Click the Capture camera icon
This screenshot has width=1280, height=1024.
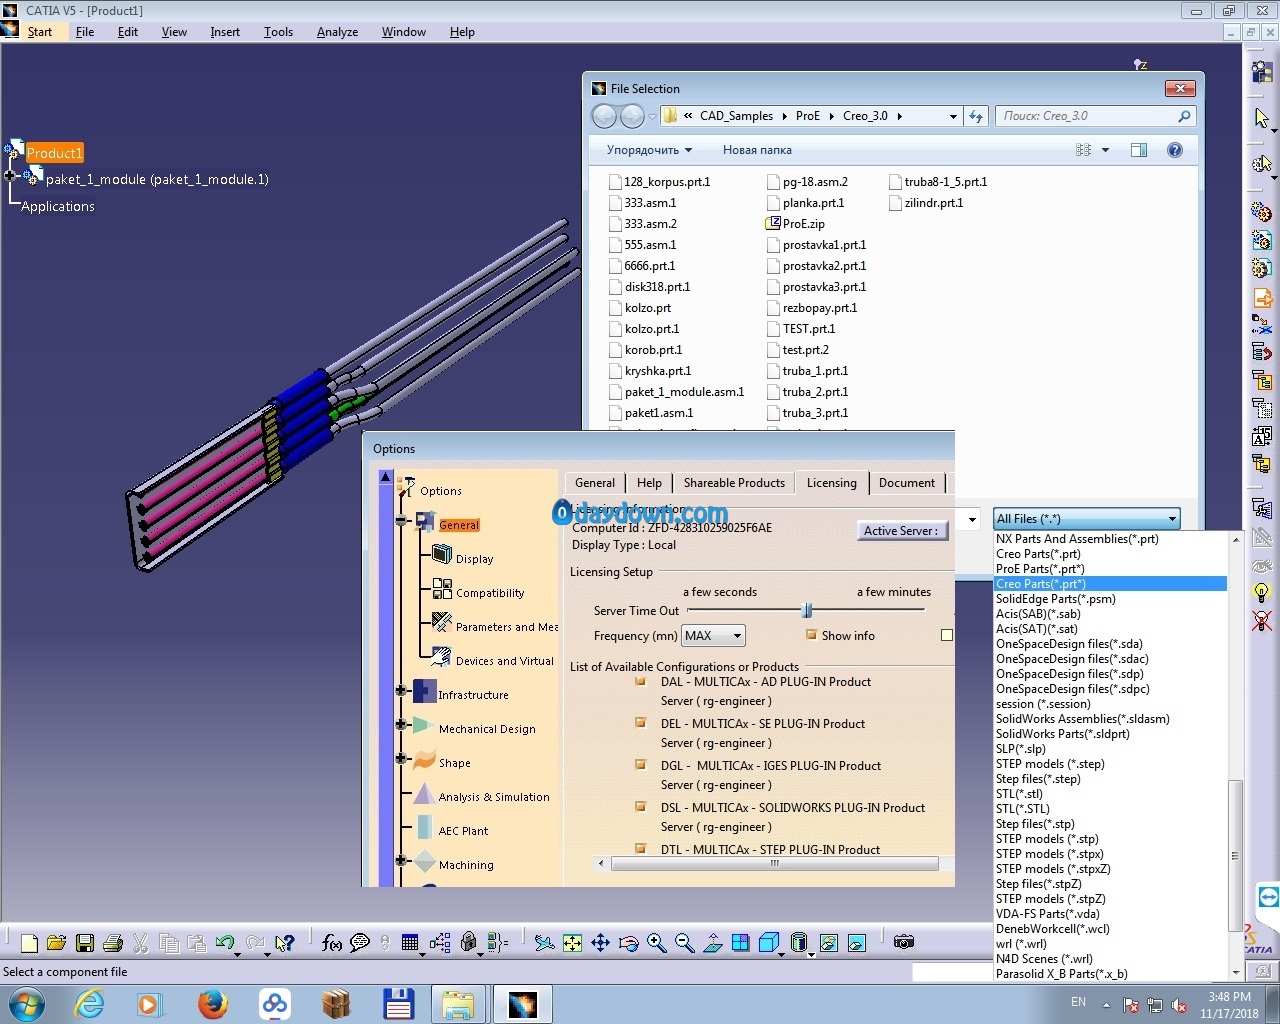point(904,942)
